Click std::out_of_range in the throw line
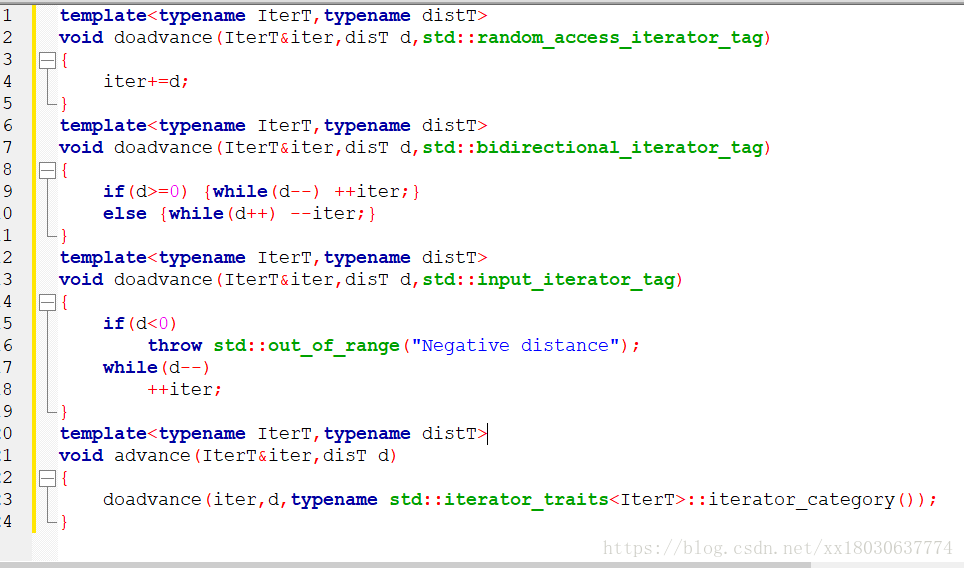Image resolution: width=964 pixels, height=568 pixels. (x=307, y=346)
